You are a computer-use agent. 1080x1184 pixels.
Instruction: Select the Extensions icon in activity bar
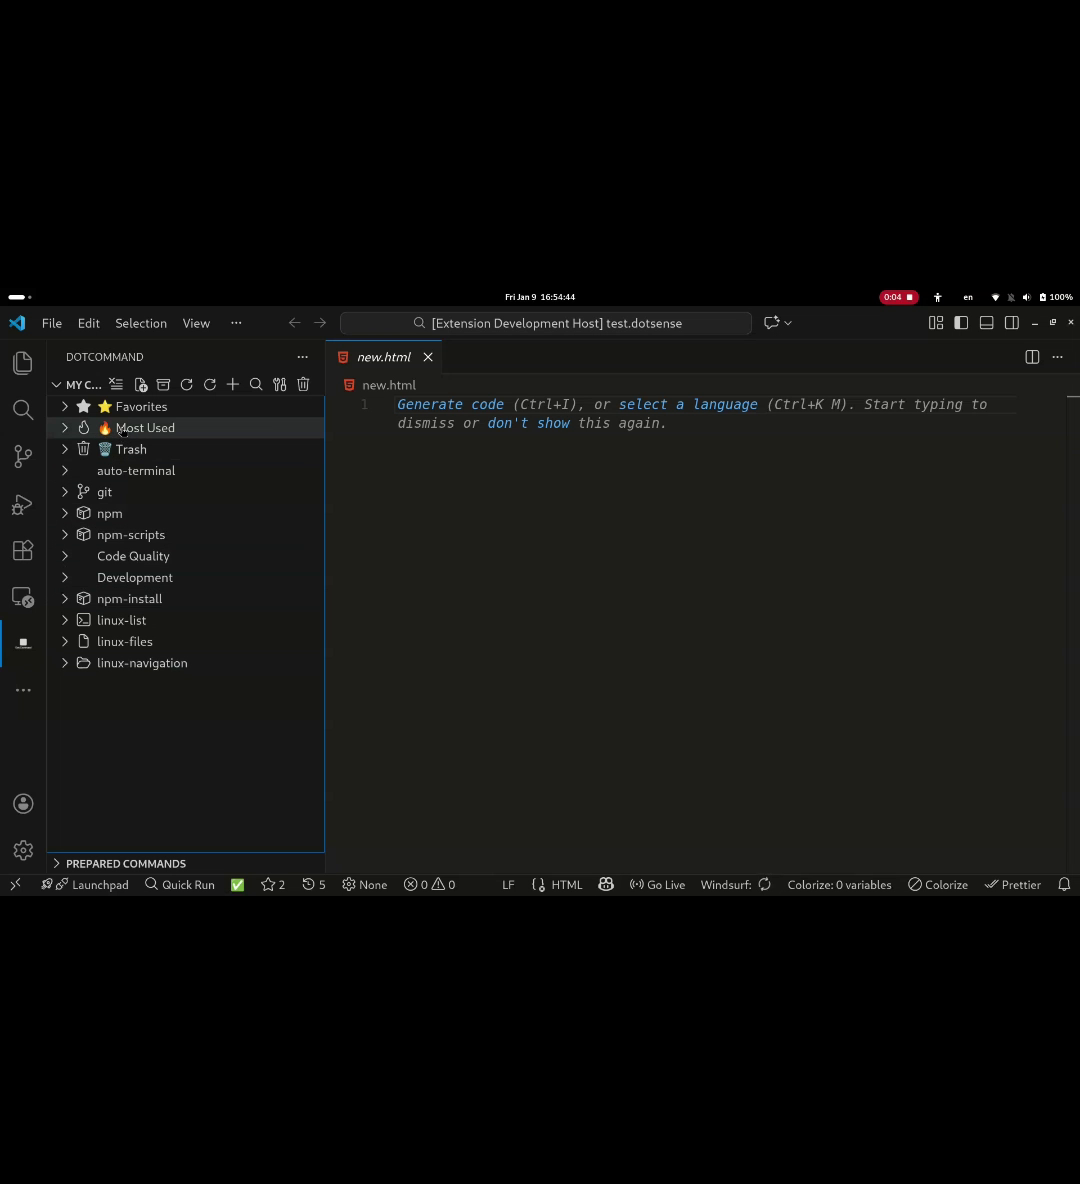(22, 550)
